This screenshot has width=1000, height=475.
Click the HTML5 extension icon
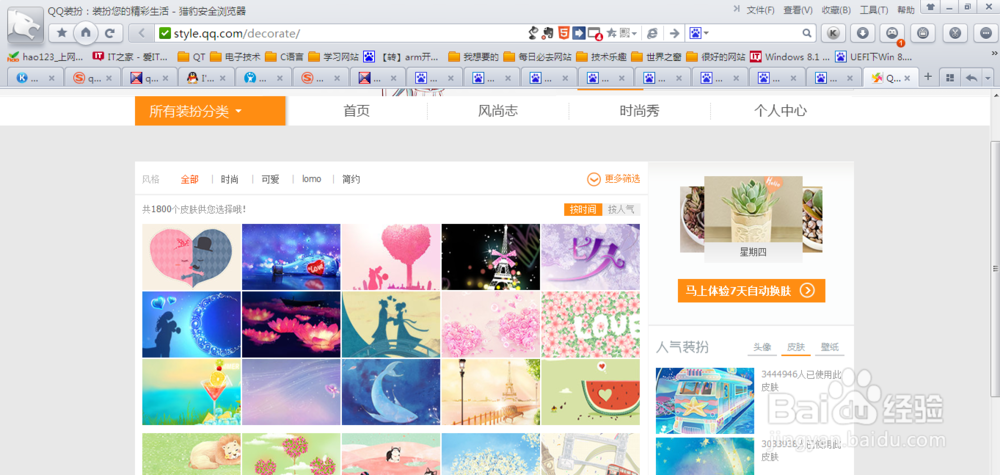(564, 33)
